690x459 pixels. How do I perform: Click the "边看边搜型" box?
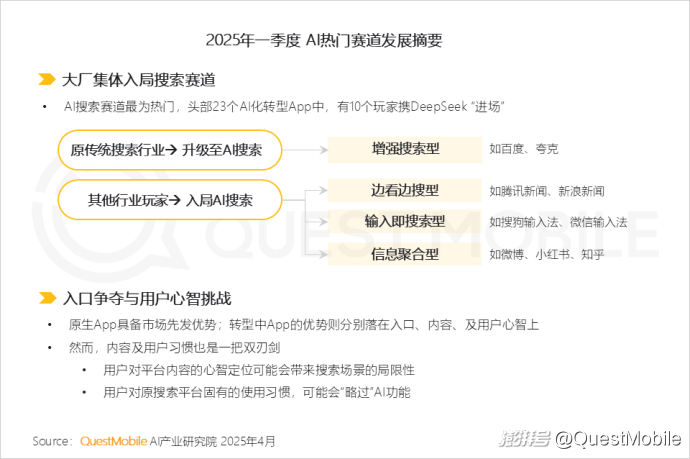405,190
